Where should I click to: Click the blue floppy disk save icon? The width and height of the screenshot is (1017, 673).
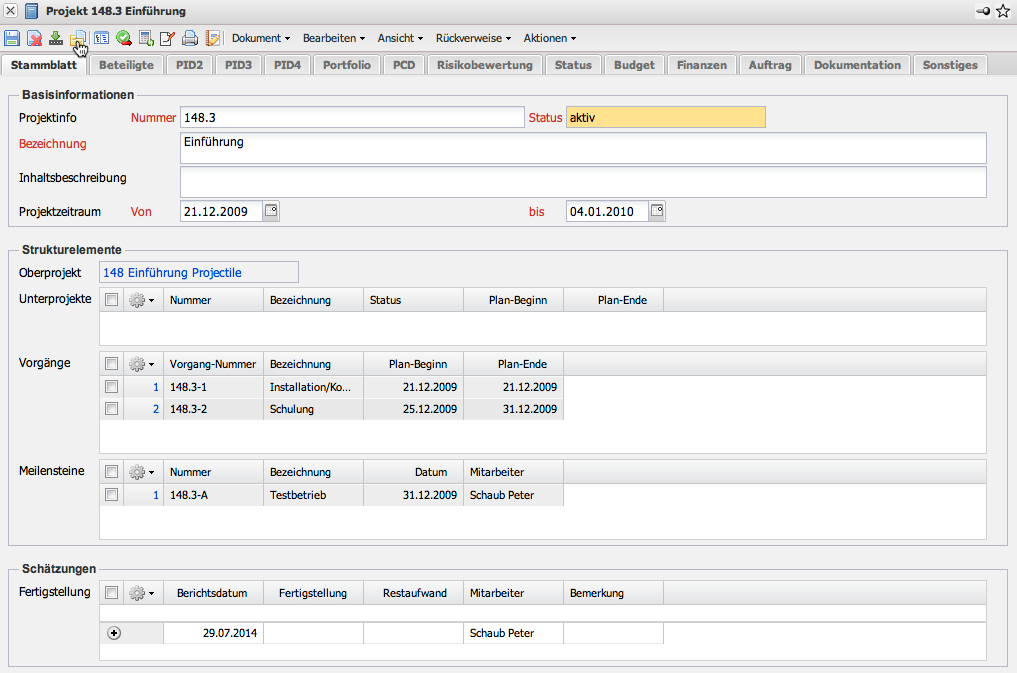click(12, 38)
